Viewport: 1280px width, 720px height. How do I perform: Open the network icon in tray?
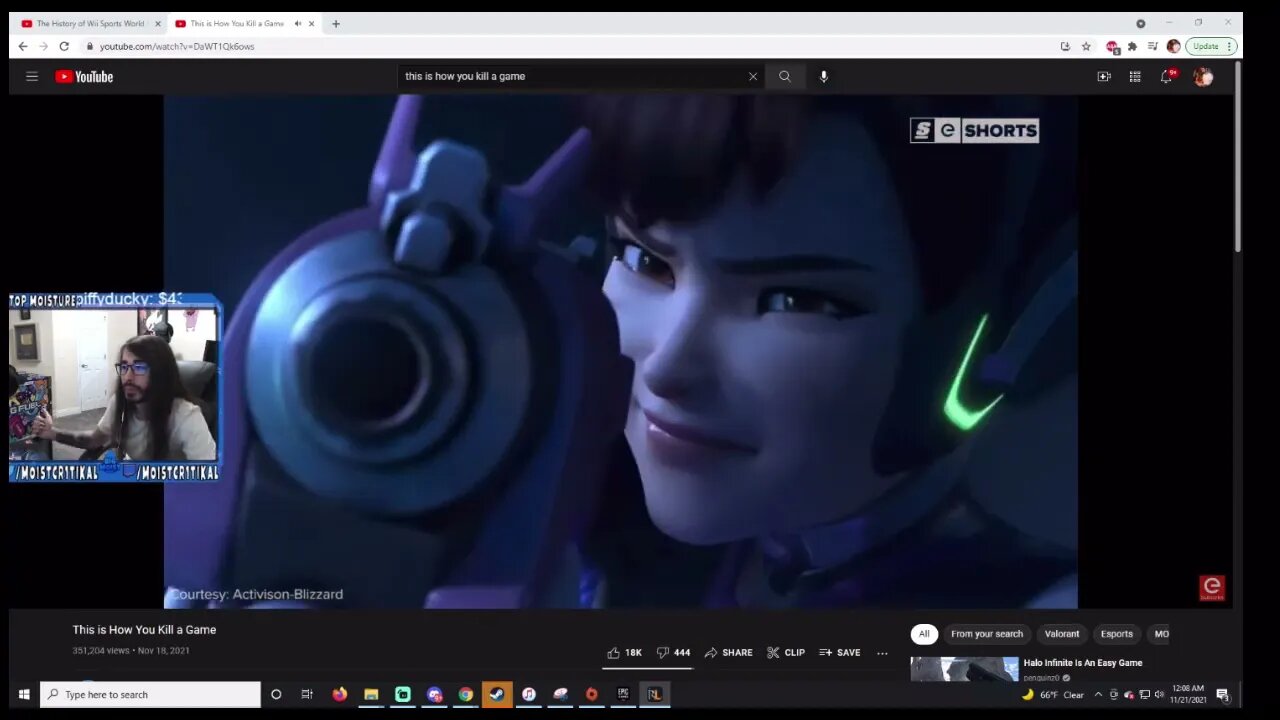pyautogui.click(x=1145, y=694)
